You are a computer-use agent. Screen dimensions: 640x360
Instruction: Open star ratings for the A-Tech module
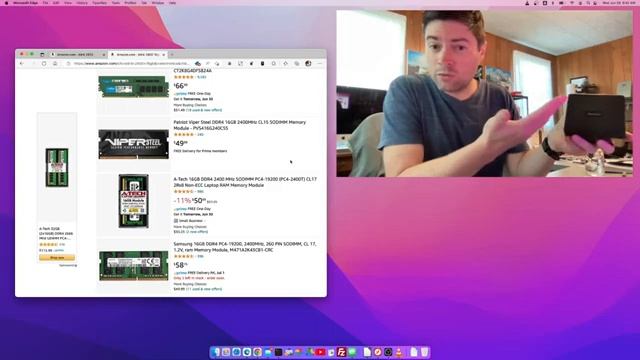(x=184, y=191)
